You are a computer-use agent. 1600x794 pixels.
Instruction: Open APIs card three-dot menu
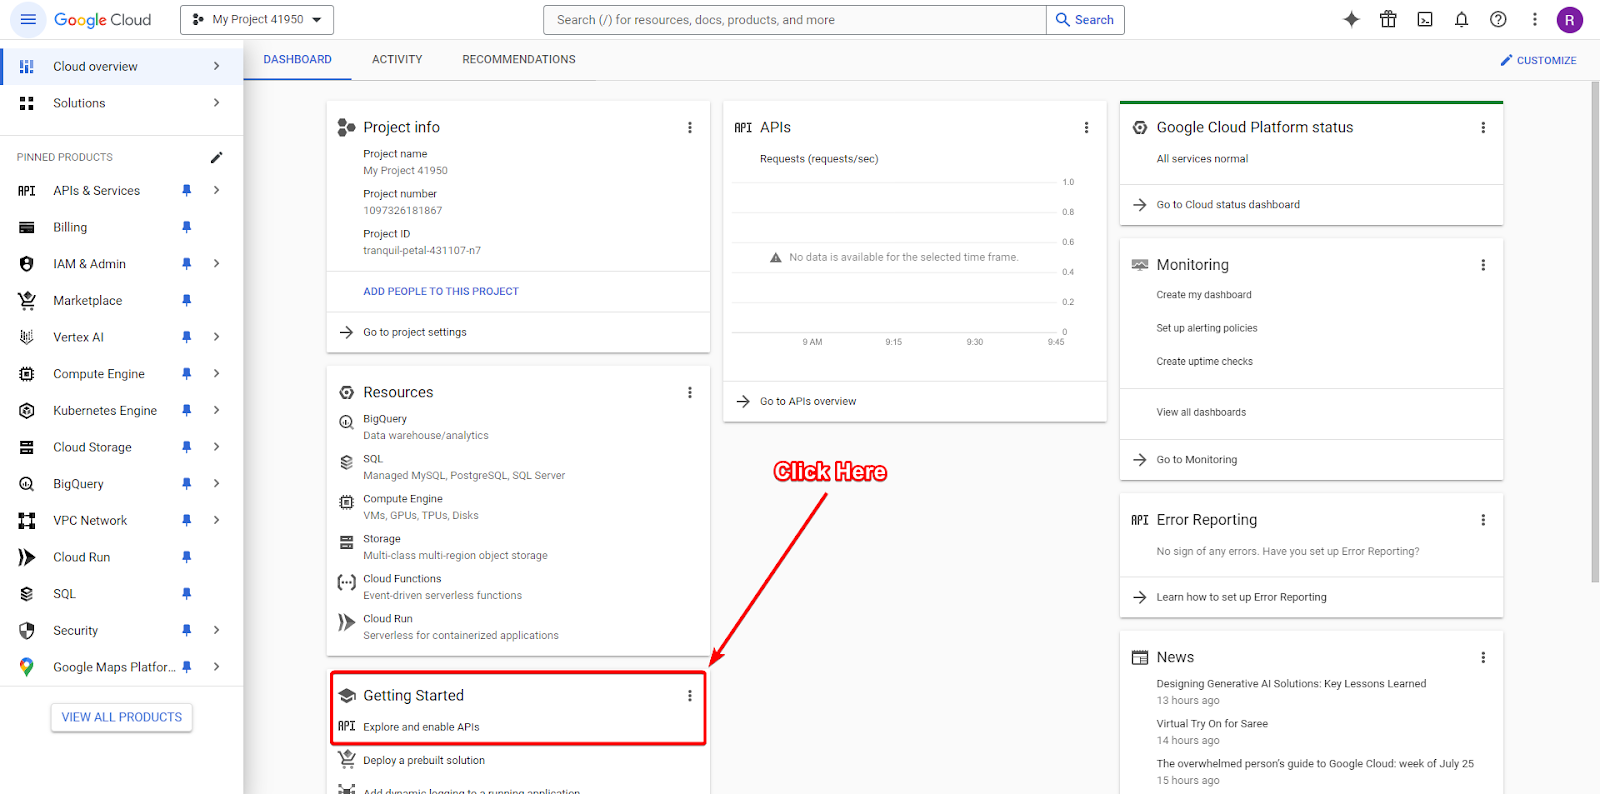click(1086, 128)
